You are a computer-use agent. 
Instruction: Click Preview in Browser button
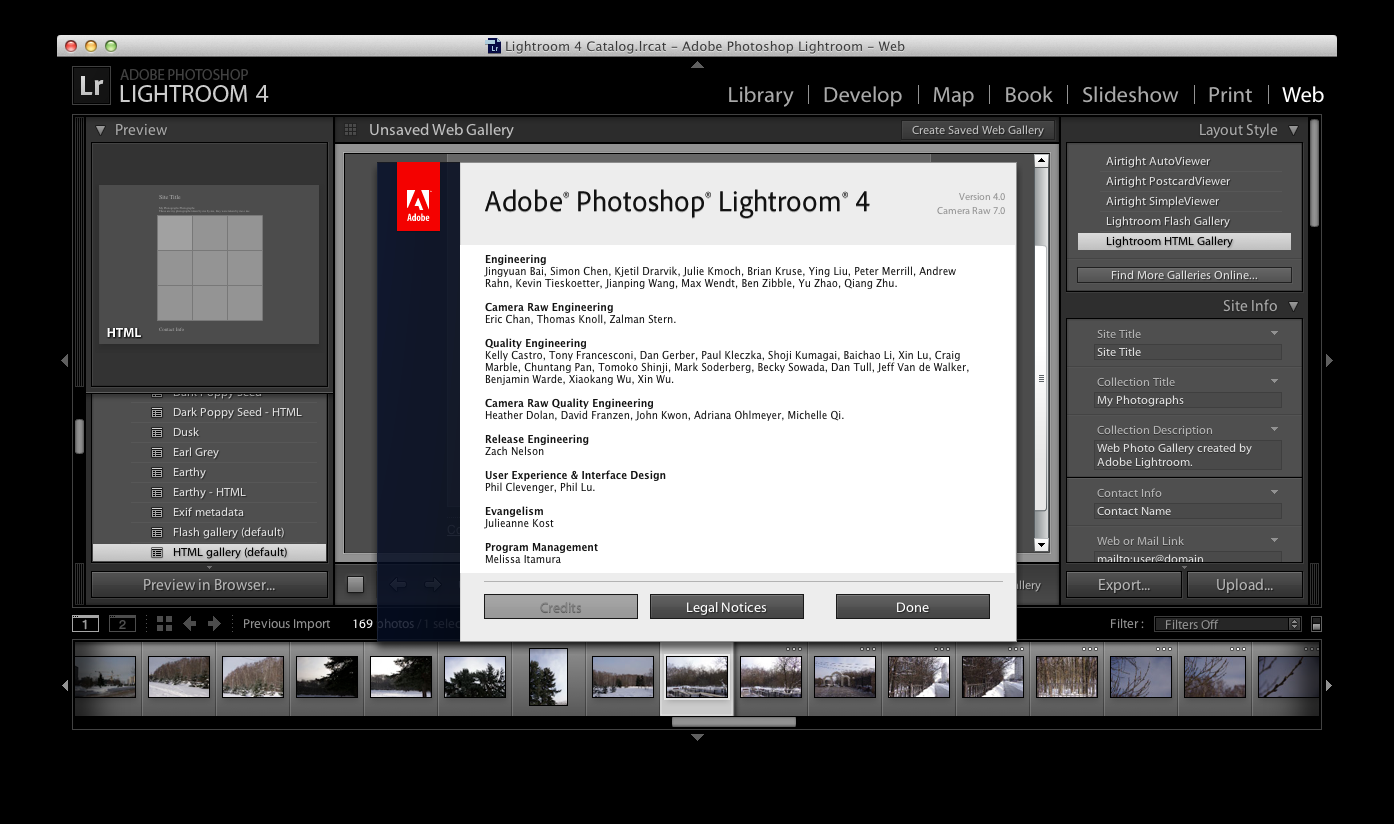[x=209, y=585]
